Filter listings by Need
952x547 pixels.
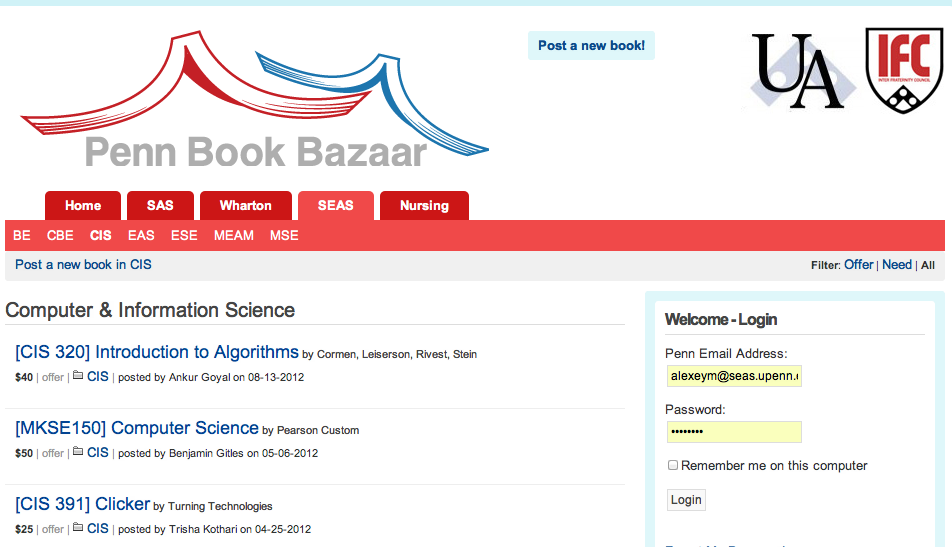(897, 265)
